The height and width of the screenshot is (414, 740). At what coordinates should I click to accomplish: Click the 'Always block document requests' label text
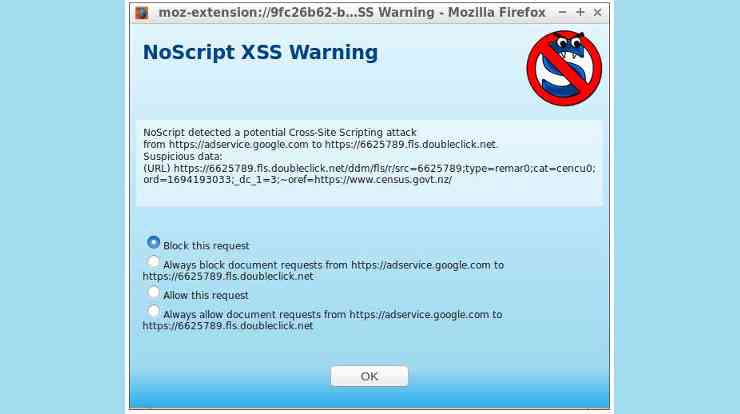click(323, 270)
